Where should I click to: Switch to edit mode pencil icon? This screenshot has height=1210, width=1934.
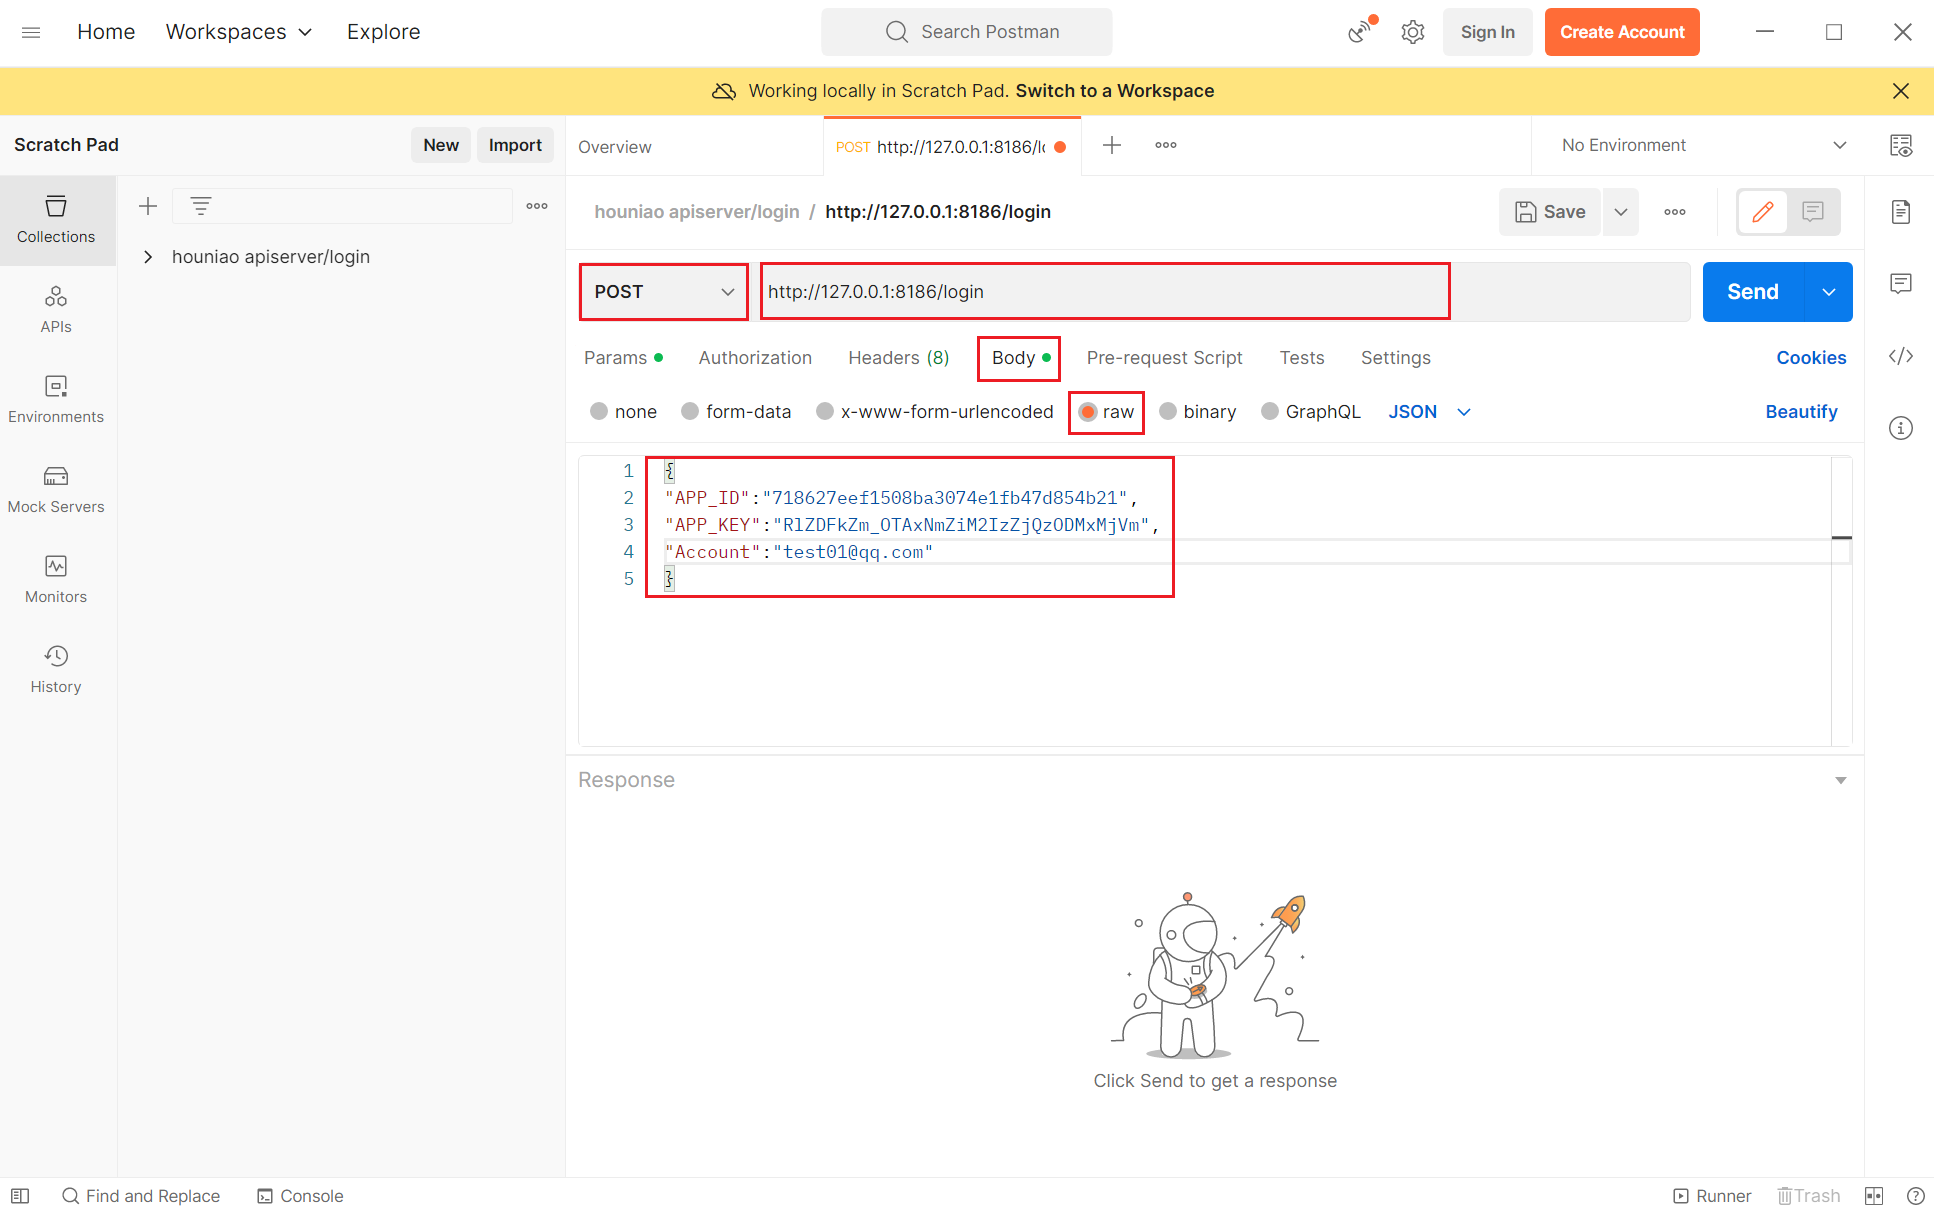[x=1763, y=212]
